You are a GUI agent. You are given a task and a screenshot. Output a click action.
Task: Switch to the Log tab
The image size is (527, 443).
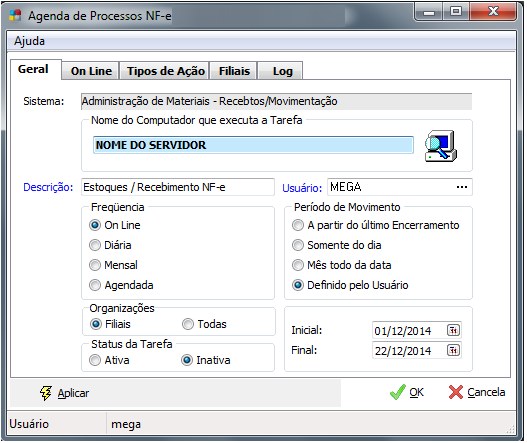[x=282, y=71]
